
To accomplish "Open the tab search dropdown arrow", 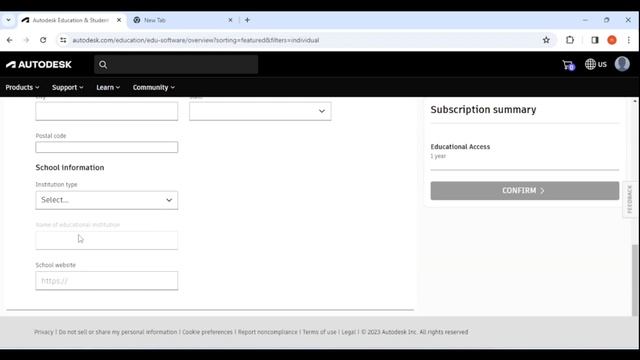I will 8,20.
